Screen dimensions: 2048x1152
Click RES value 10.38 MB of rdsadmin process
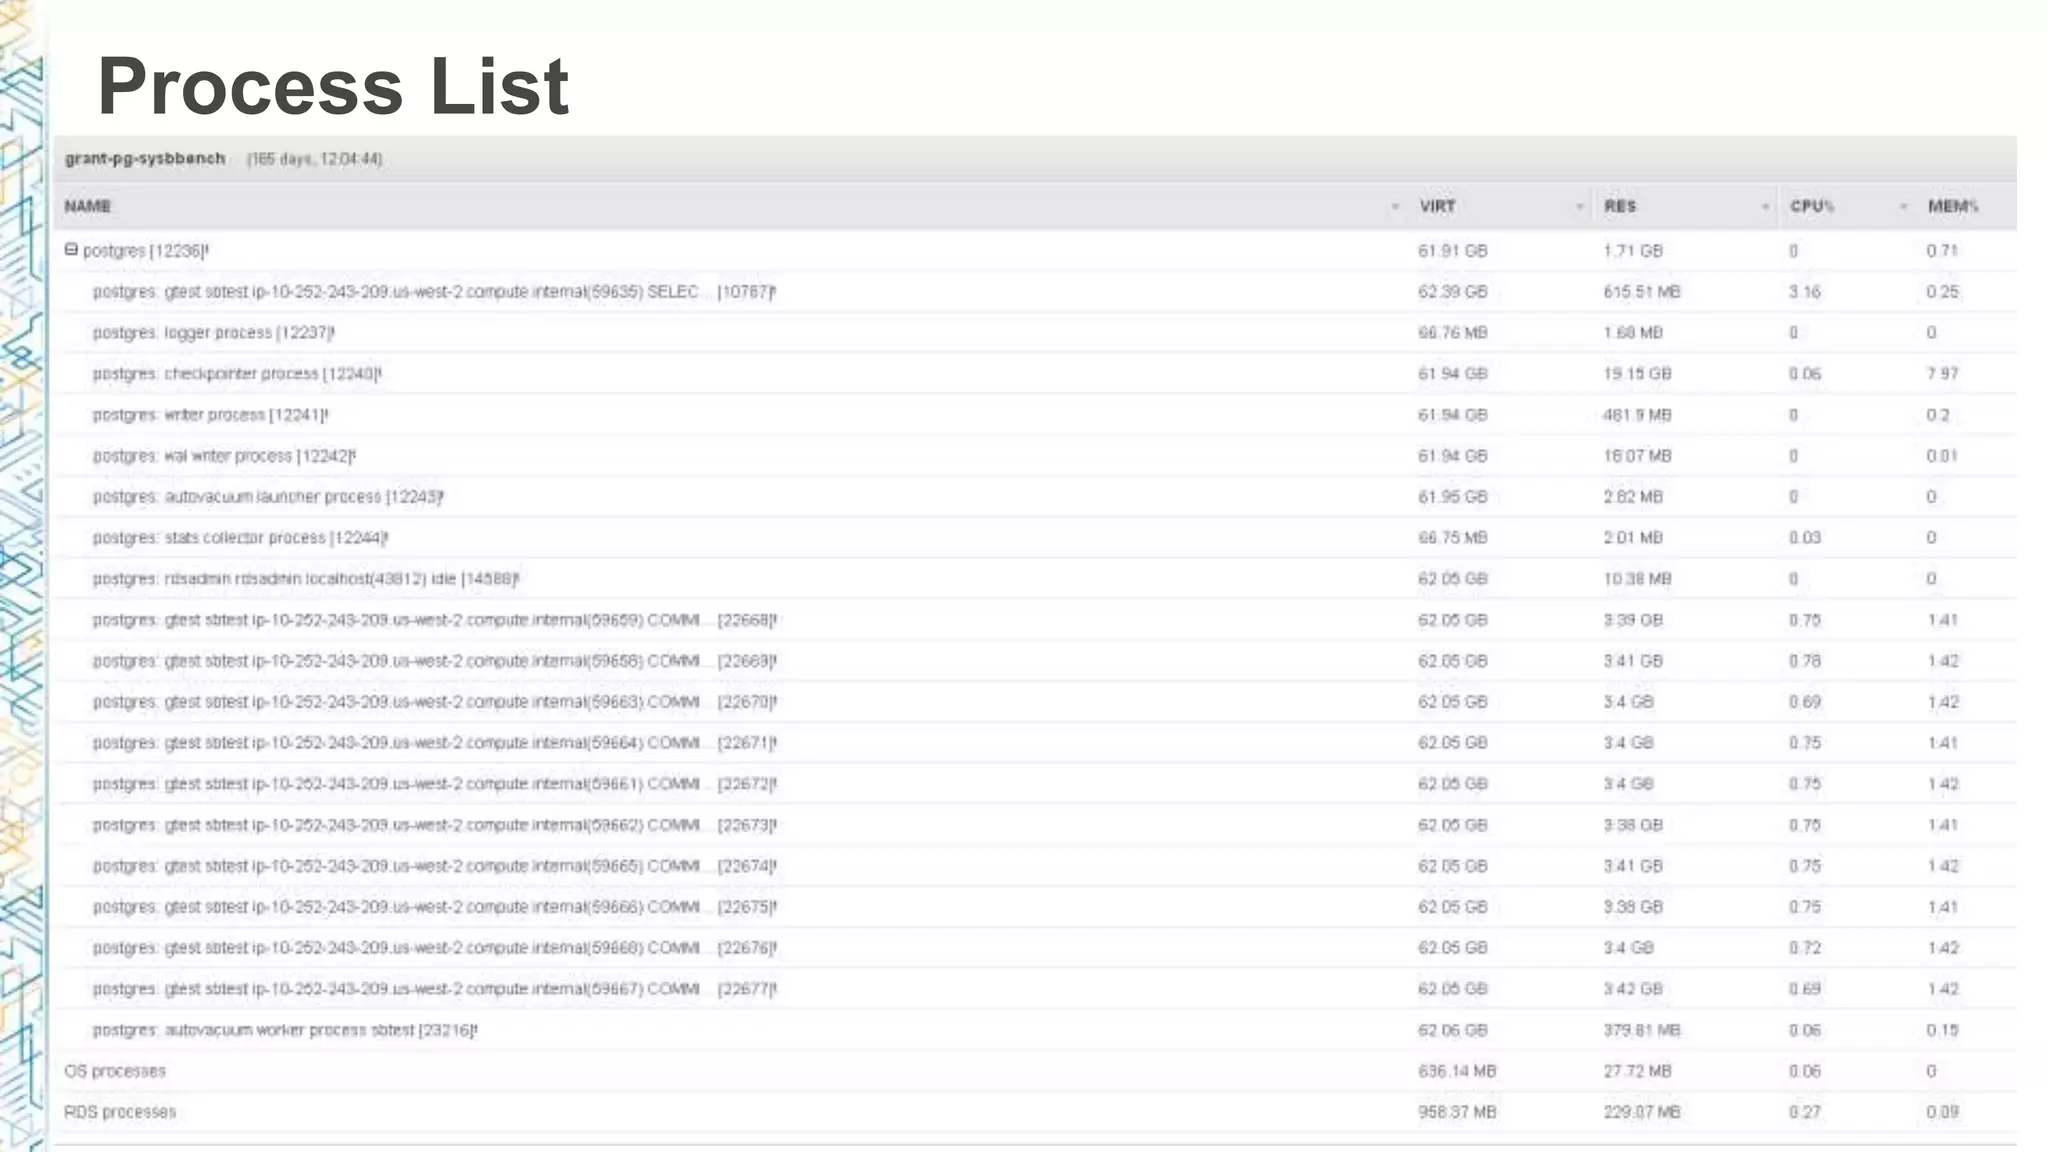pyautogui.click(x=1637, y=579)
